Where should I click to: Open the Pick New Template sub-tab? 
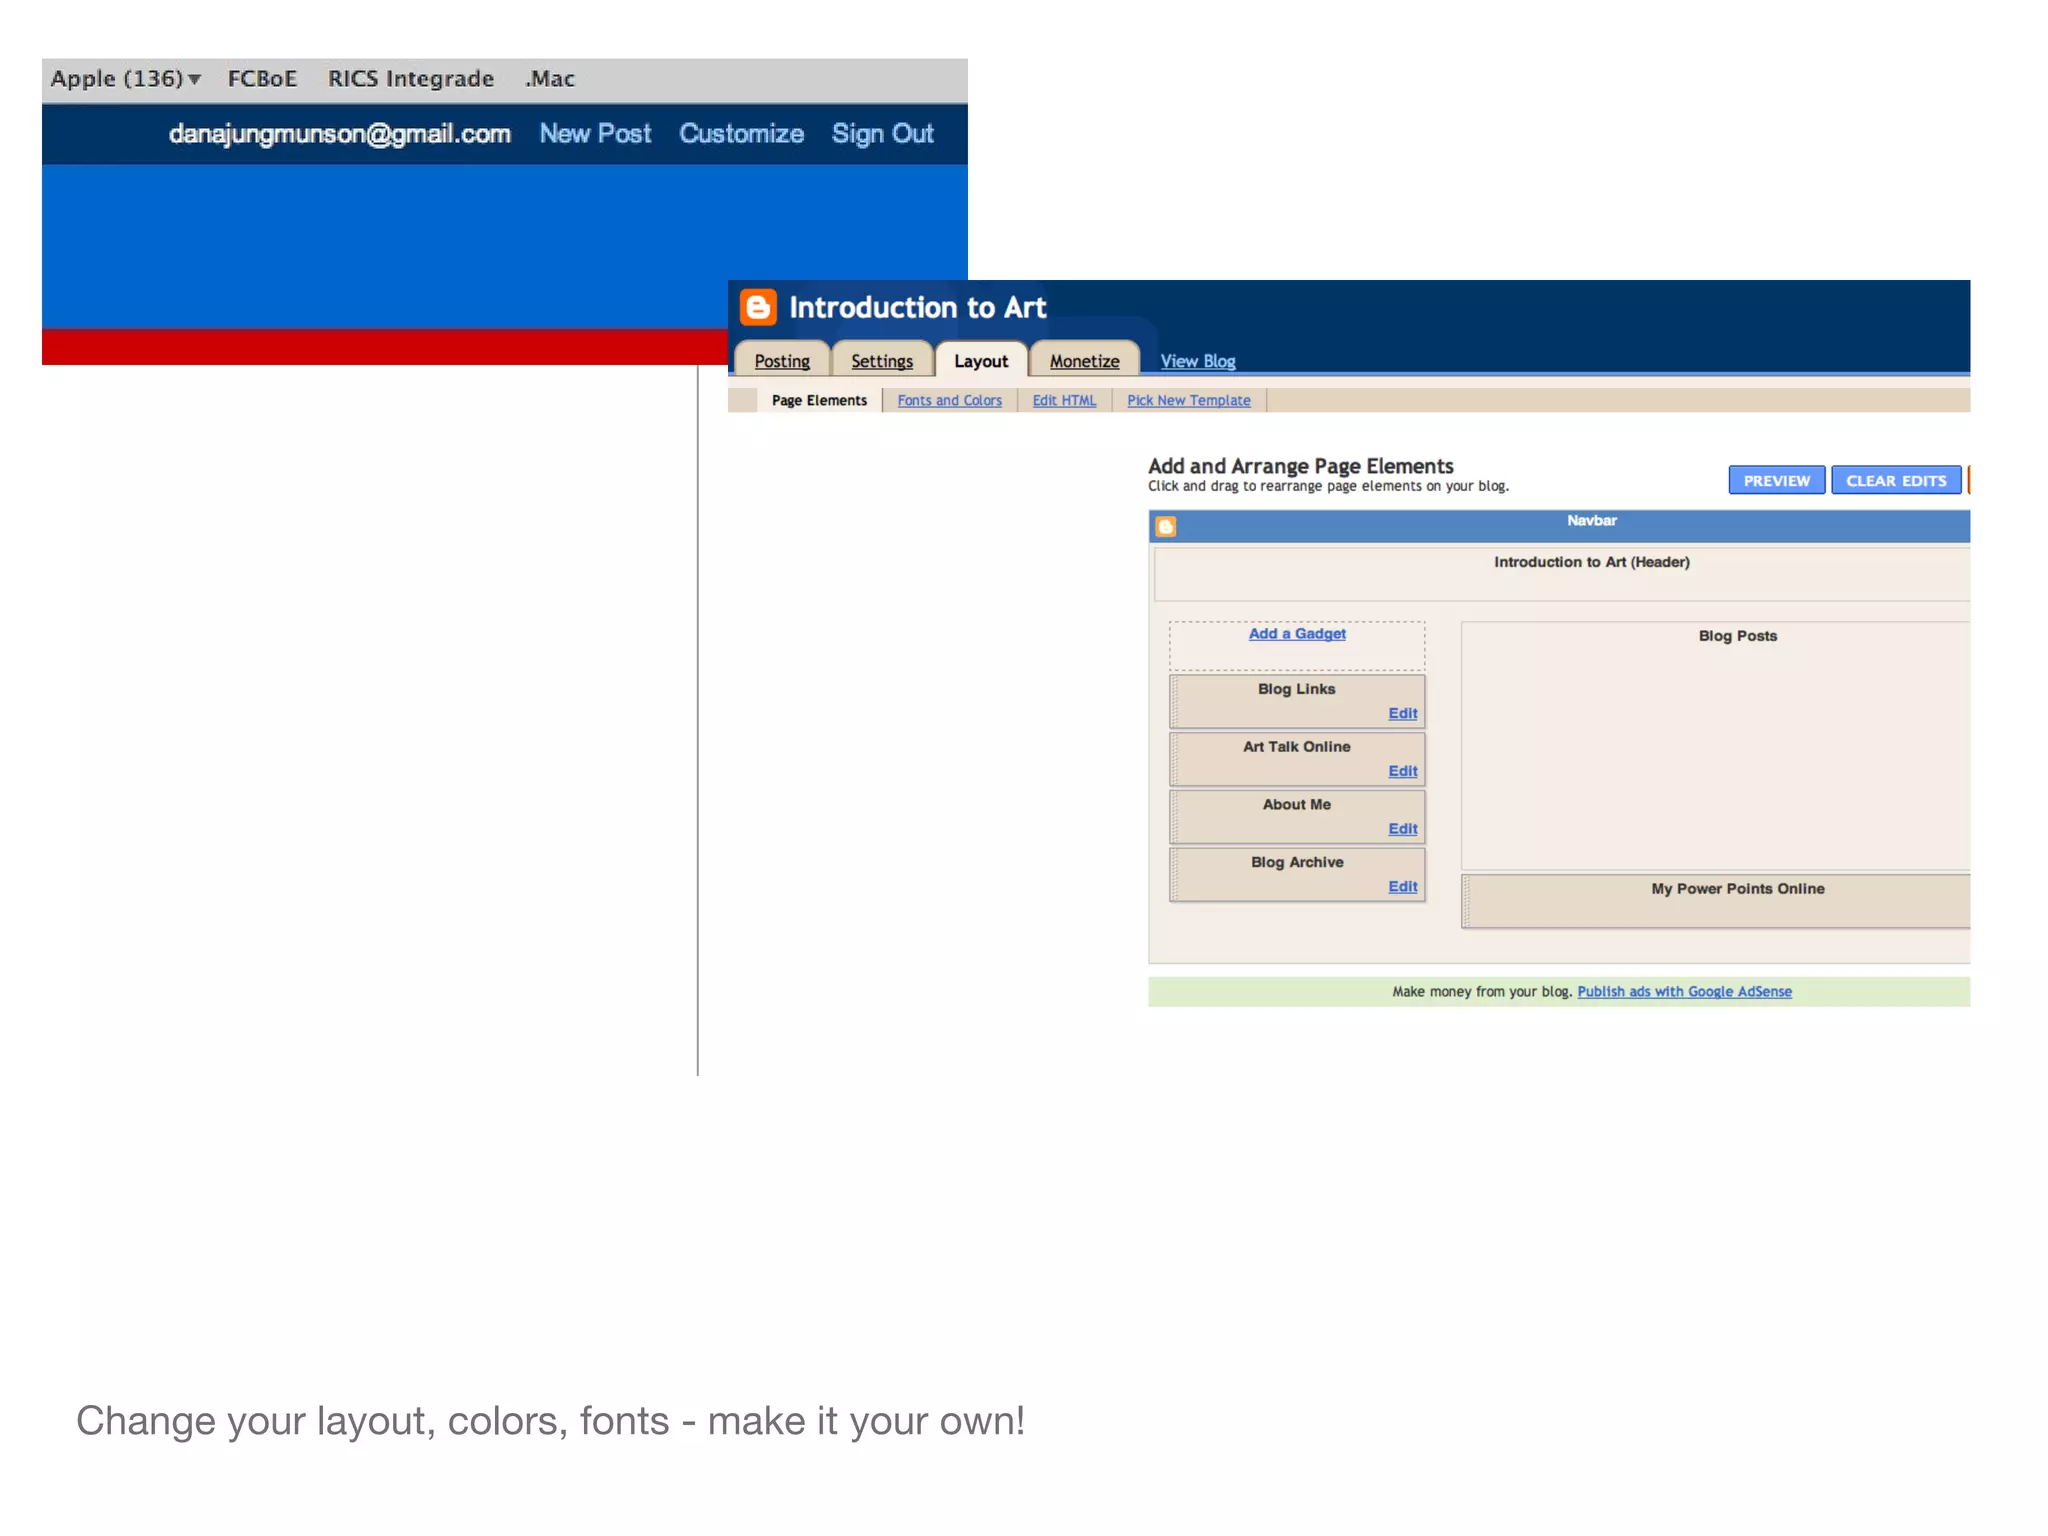tap(1188, 400)
